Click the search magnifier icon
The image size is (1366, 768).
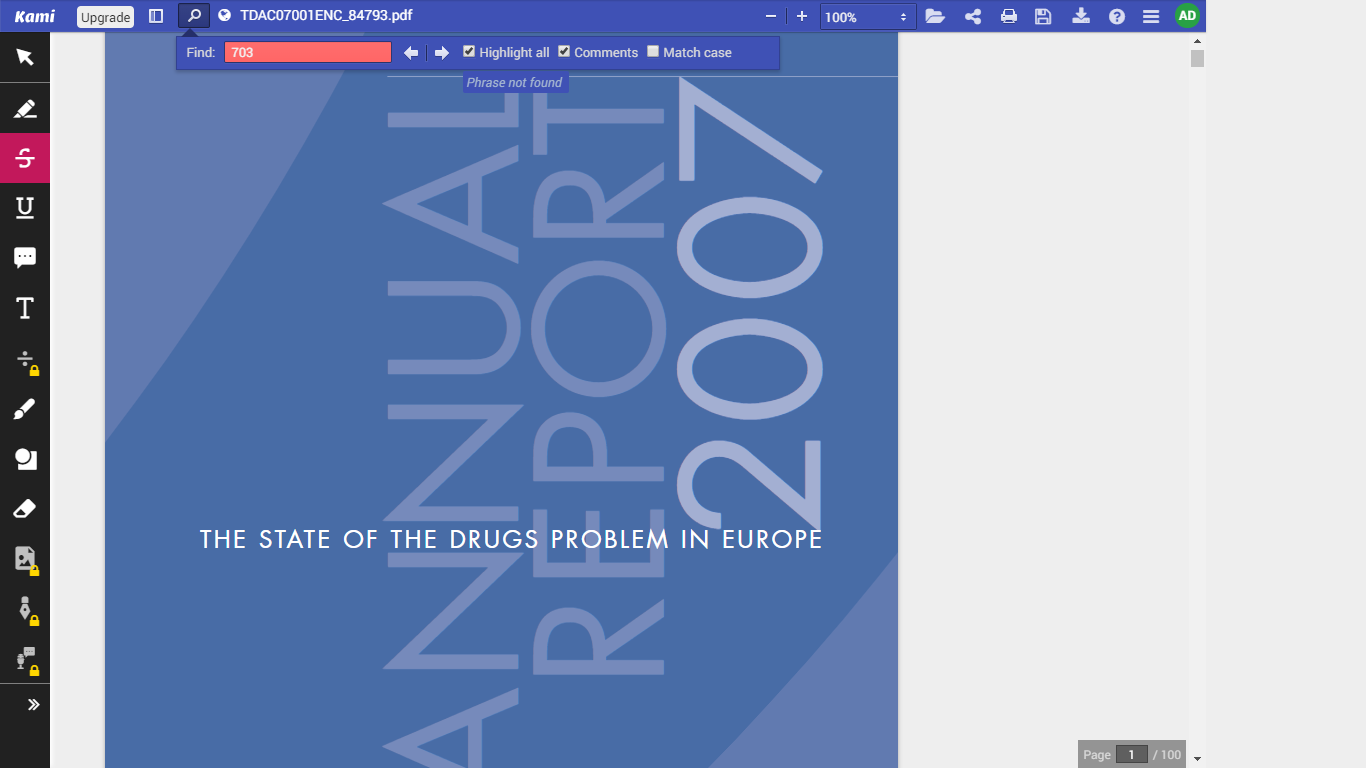tap(194, 16)
